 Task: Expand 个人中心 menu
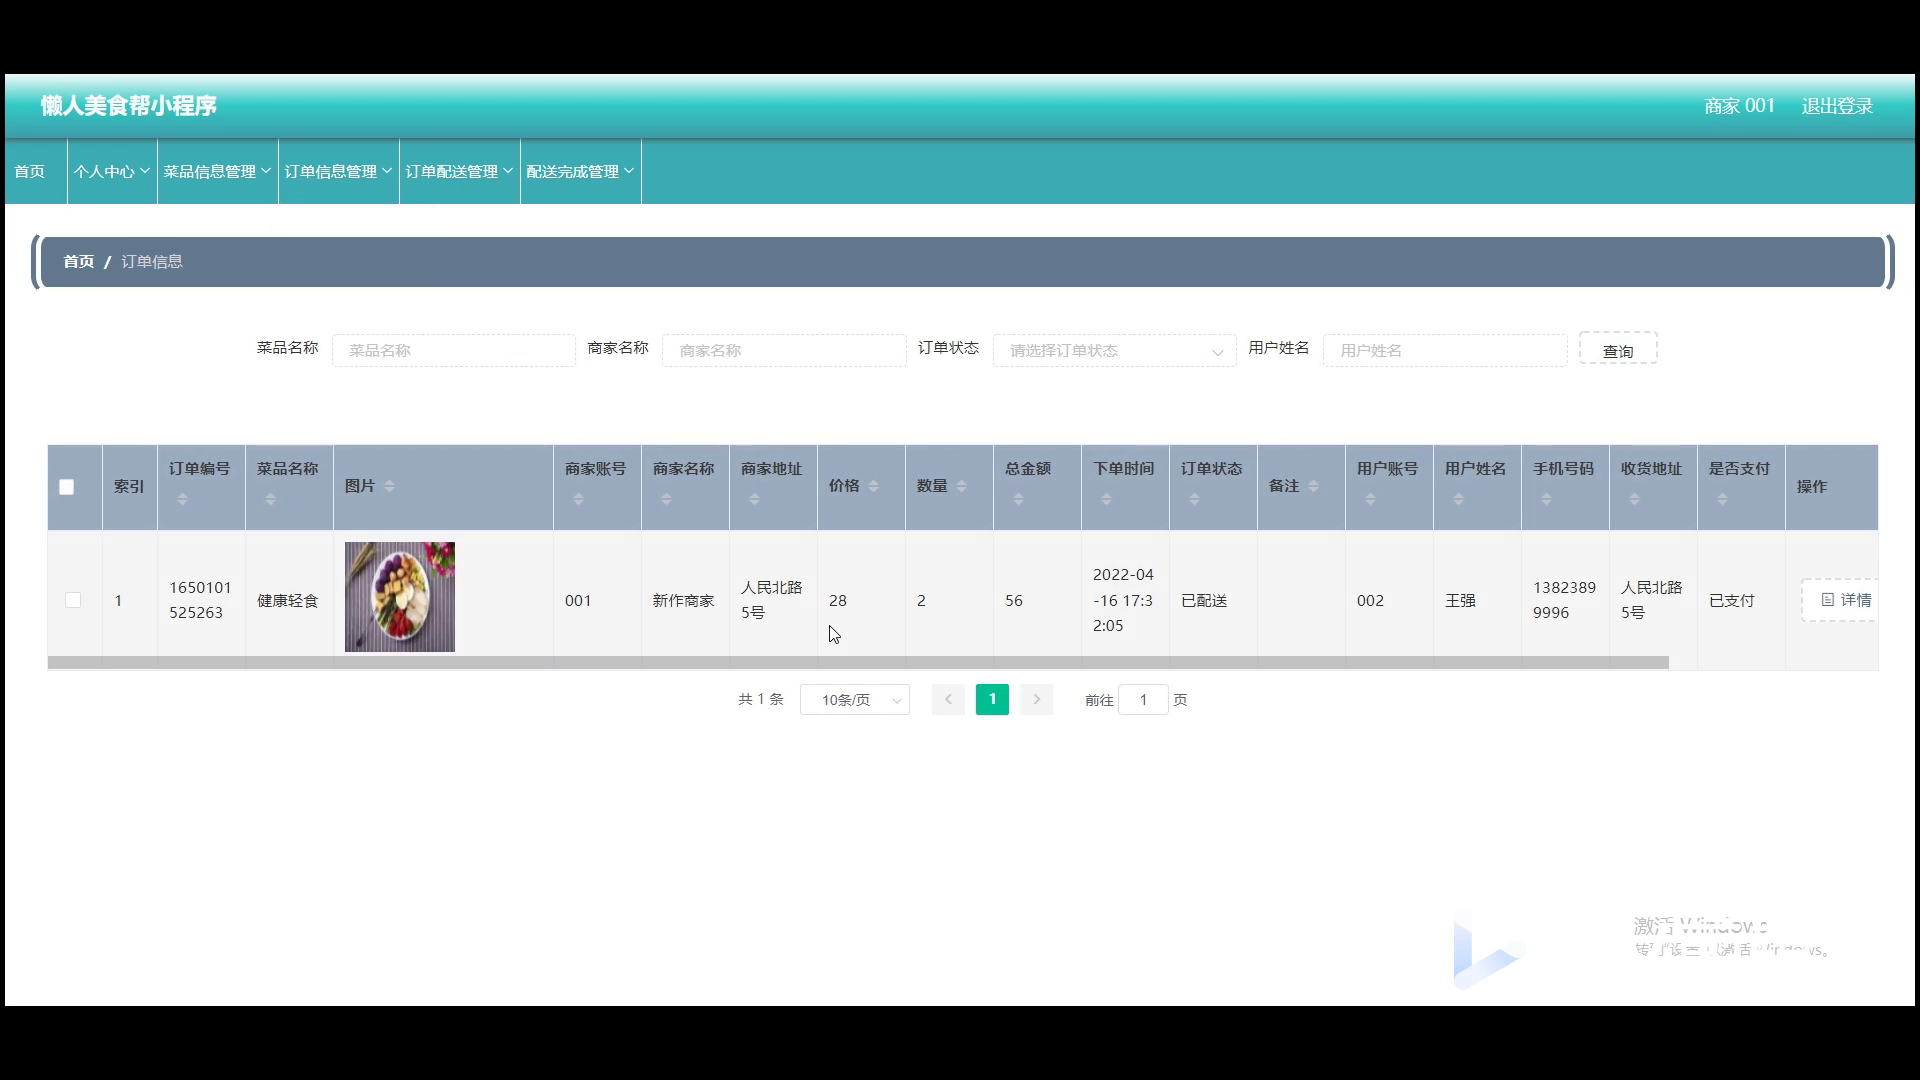tap(112, 172)
